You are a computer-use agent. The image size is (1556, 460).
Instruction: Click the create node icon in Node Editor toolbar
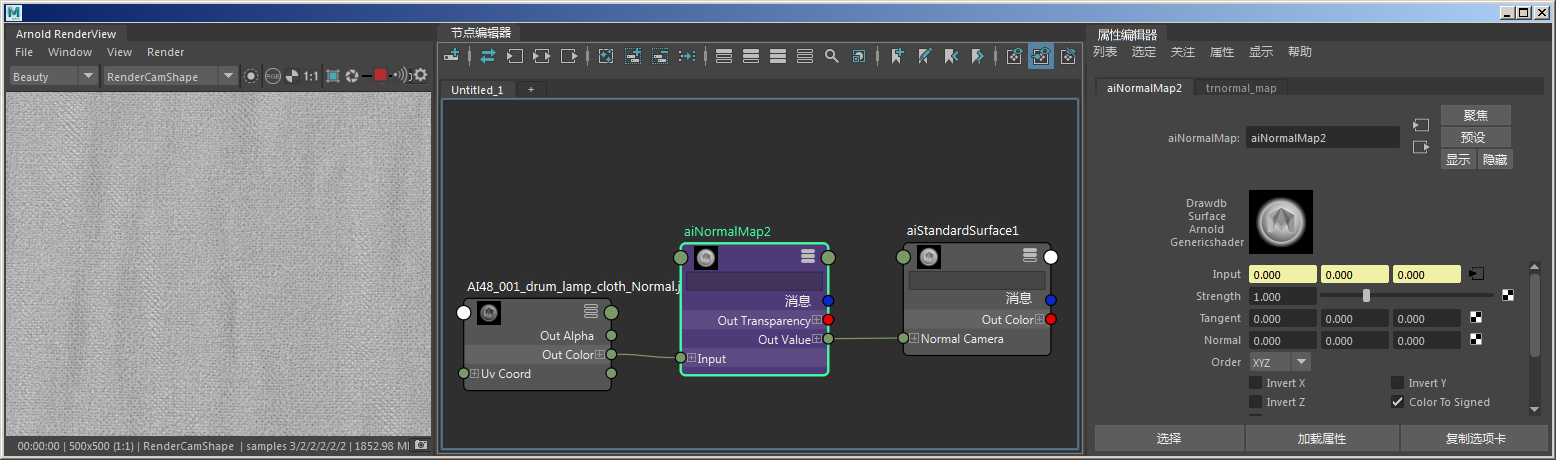(x=452, y=56)
